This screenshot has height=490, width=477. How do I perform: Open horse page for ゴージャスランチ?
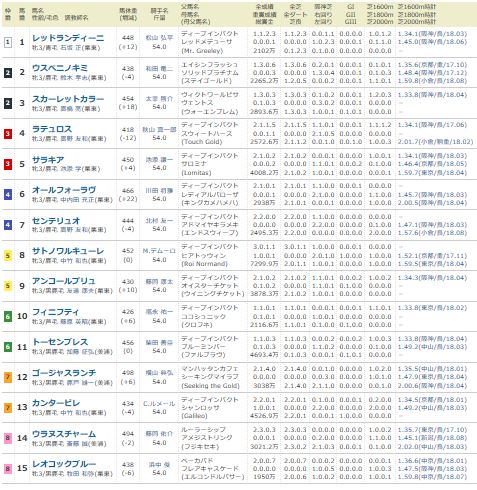pyautogui.click(x=64, y=373)
